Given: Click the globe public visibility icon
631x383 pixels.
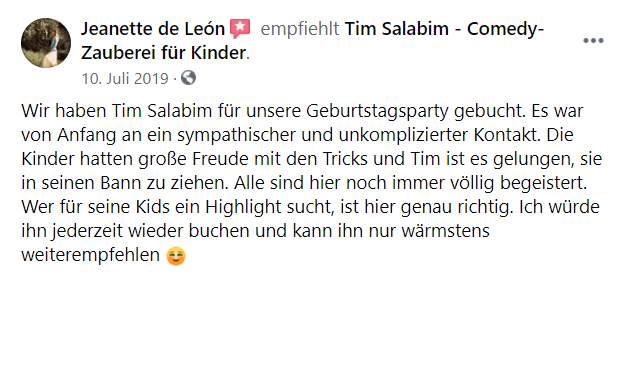Looking at the screenshot, I should [188, 78].
